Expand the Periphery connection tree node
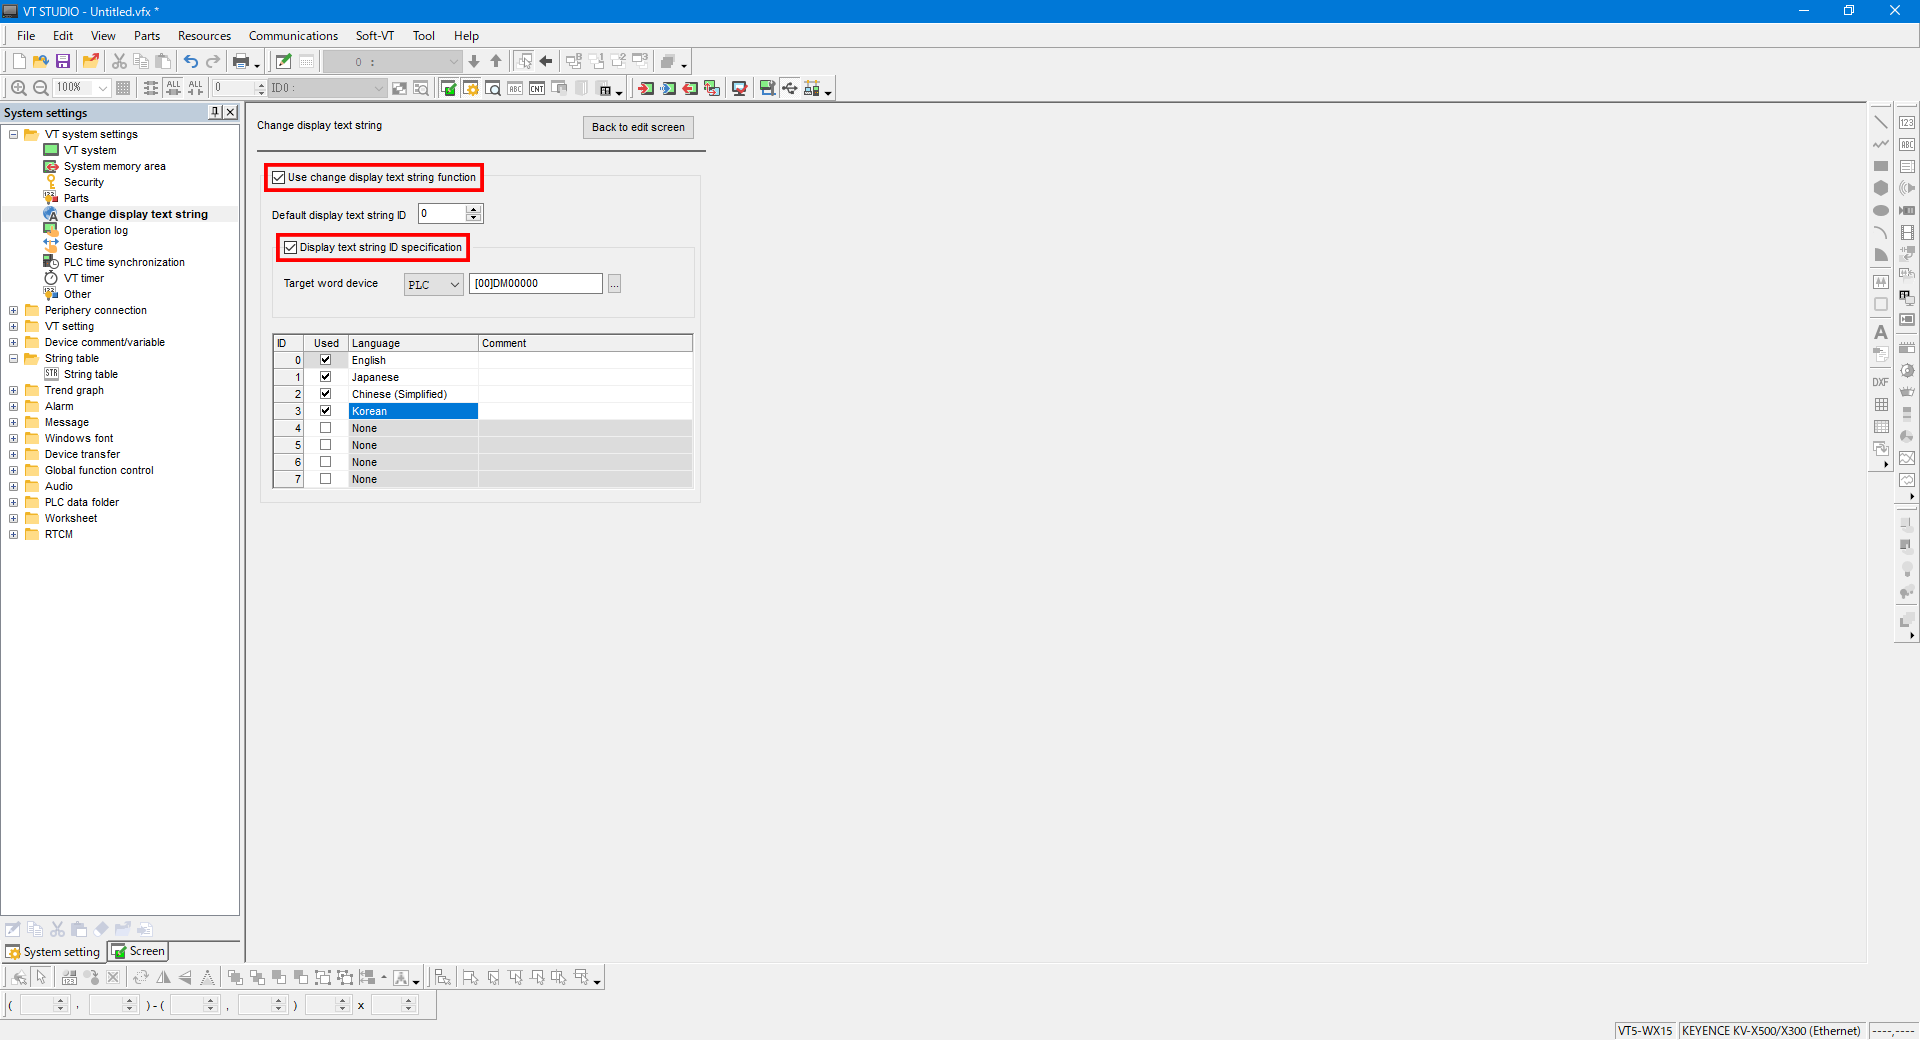The height and width of the screenshot is (1040, 1920). (14, 311)
